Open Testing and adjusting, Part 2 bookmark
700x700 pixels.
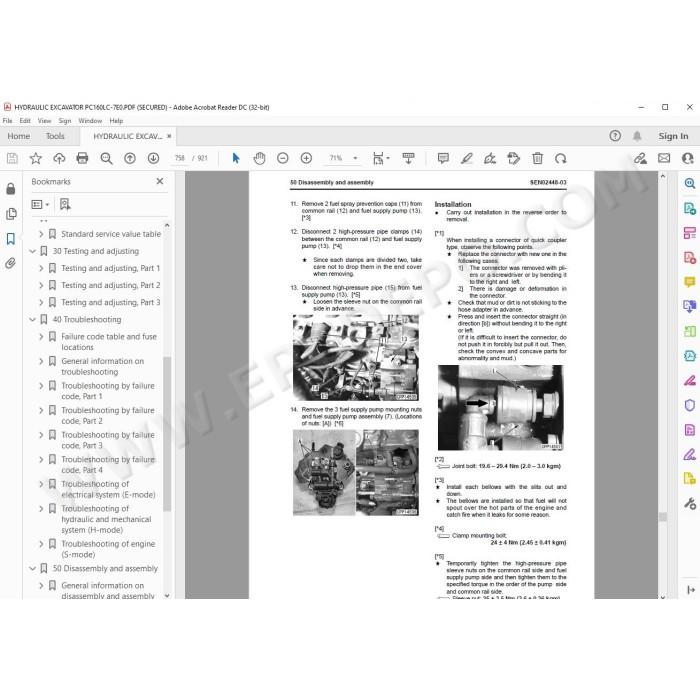[111, 285]
